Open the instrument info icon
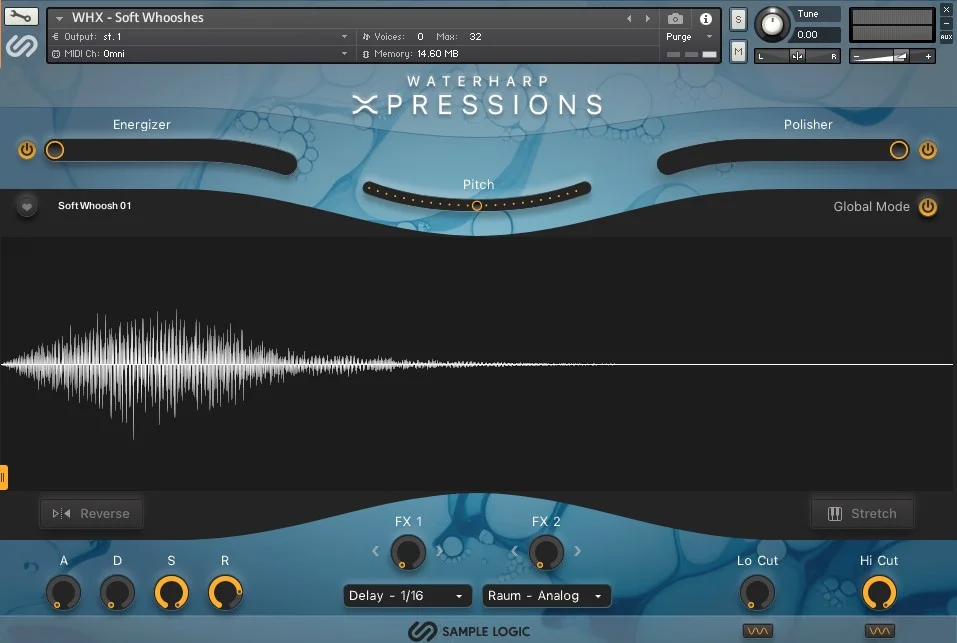Viewport: 957px width, 643px height. click(x=706, y=19)
